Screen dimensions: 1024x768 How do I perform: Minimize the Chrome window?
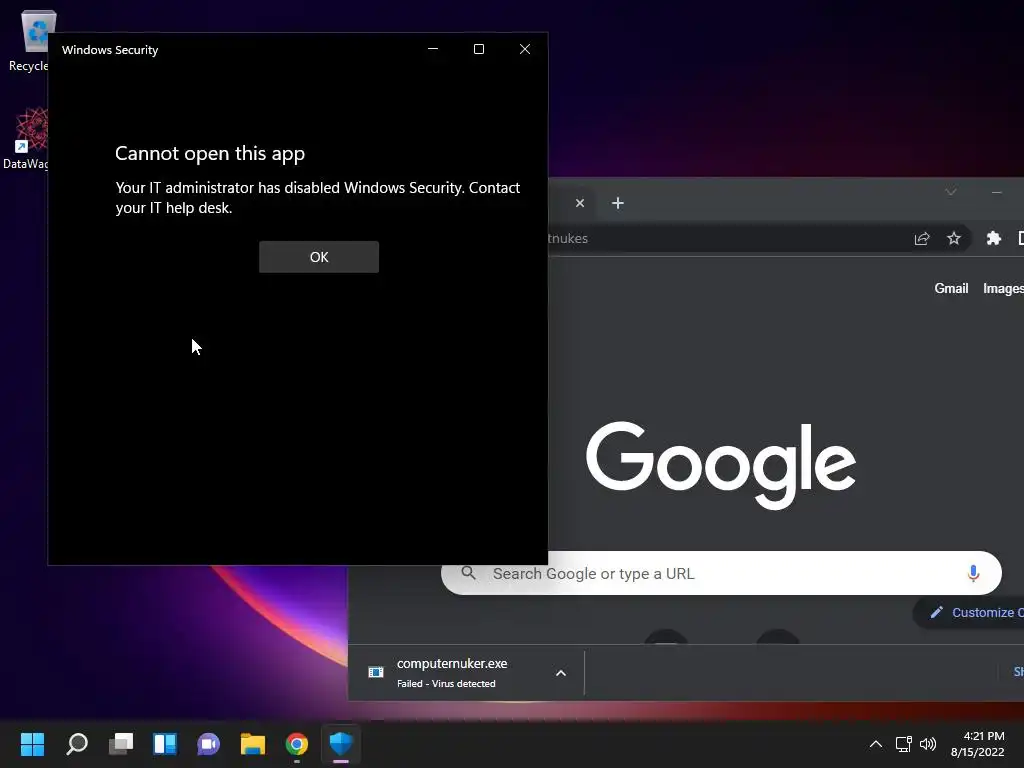coord(997,192)
